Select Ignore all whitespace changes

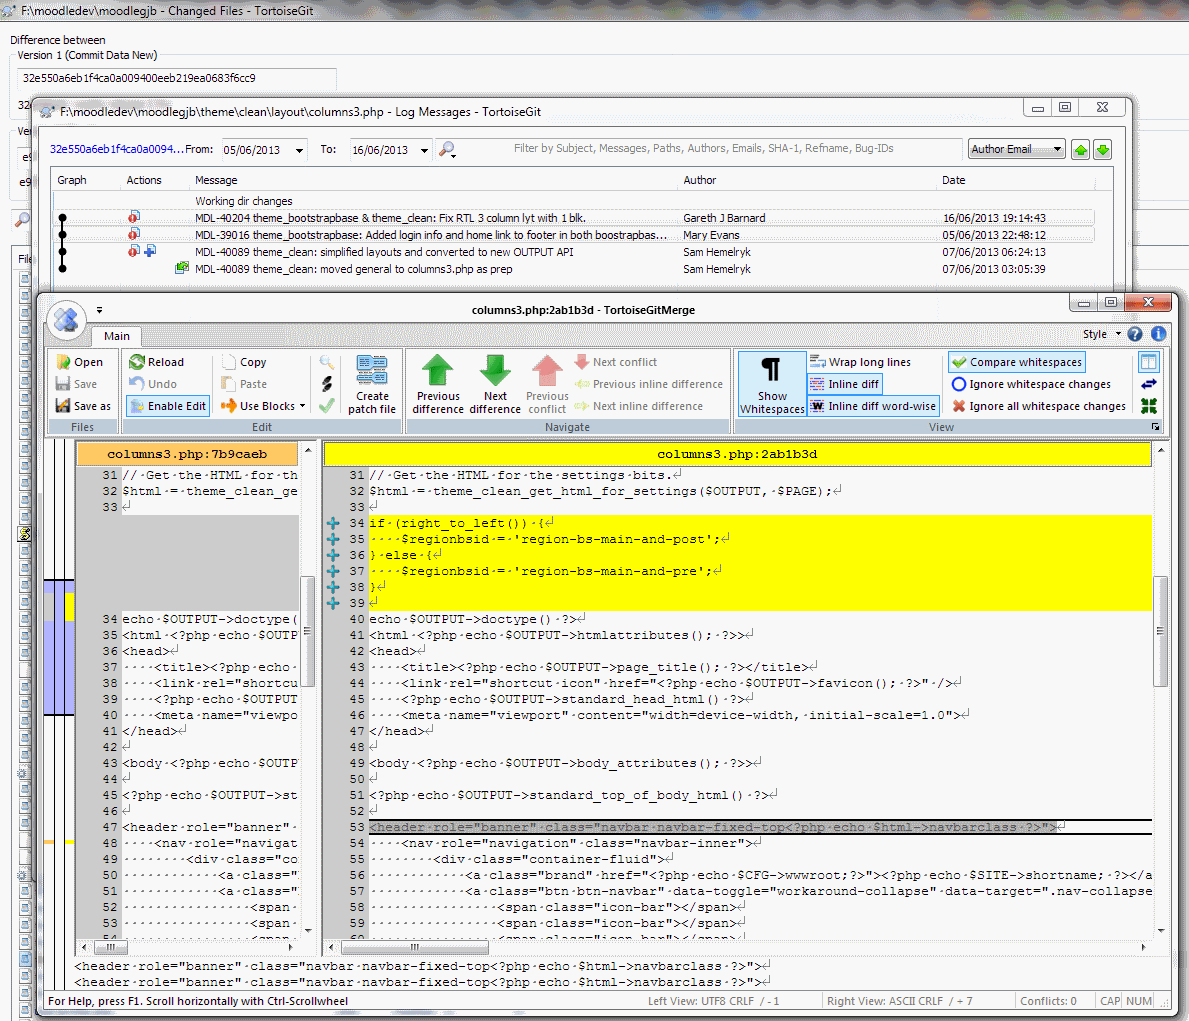coord(1039,407)
